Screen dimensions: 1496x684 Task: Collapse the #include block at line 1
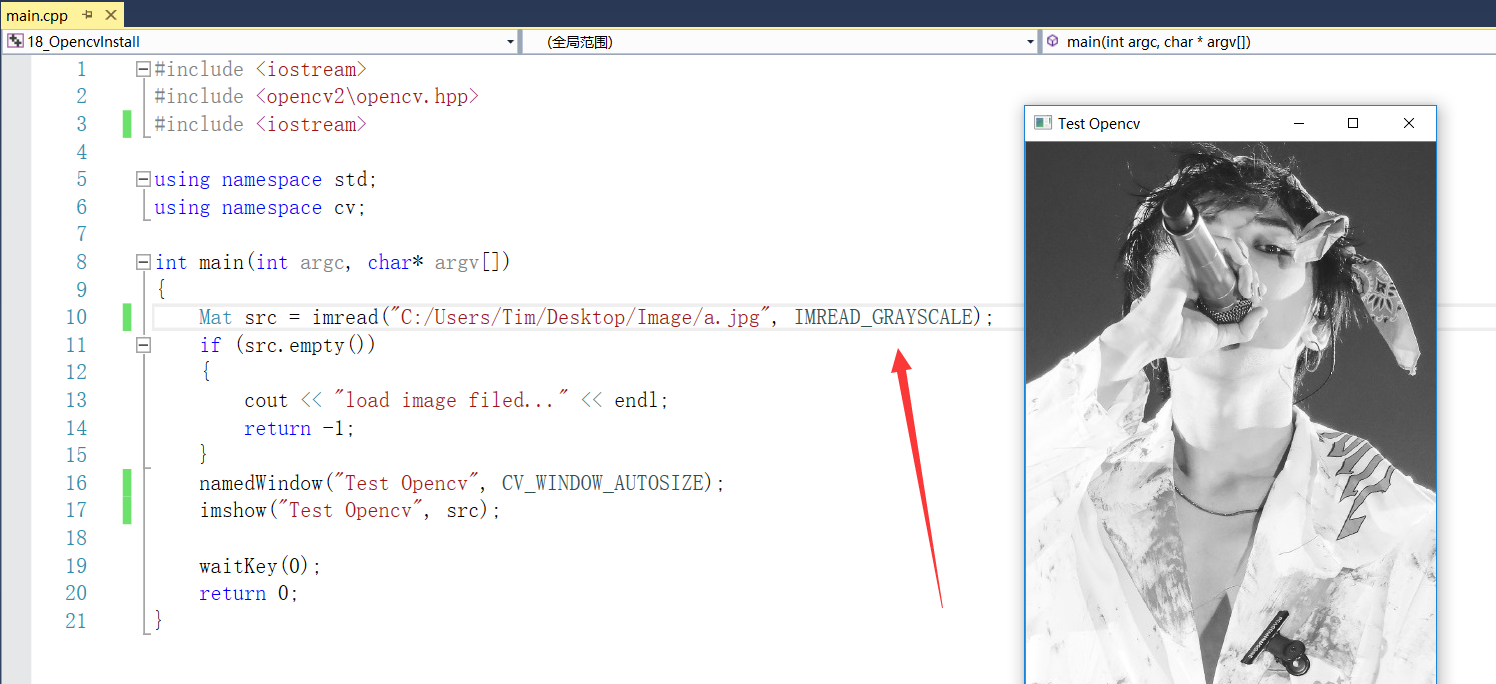pyautogui.click(x=143, y=69)
